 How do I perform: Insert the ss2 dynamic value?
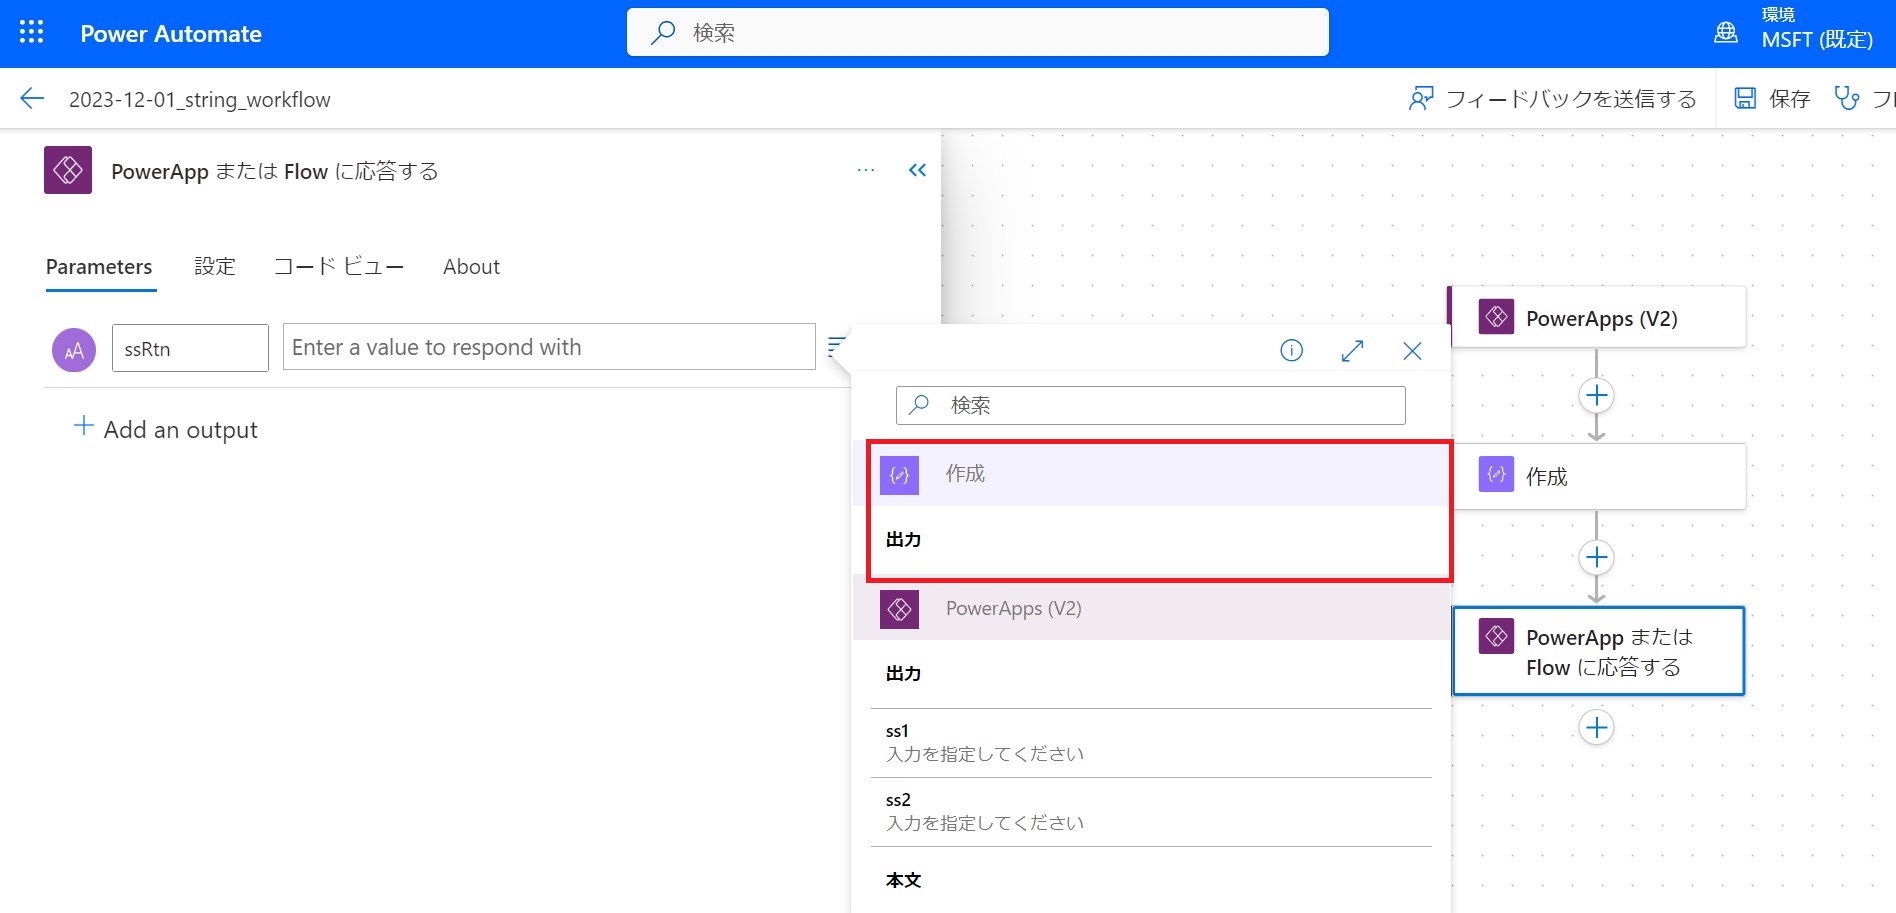1151,812
